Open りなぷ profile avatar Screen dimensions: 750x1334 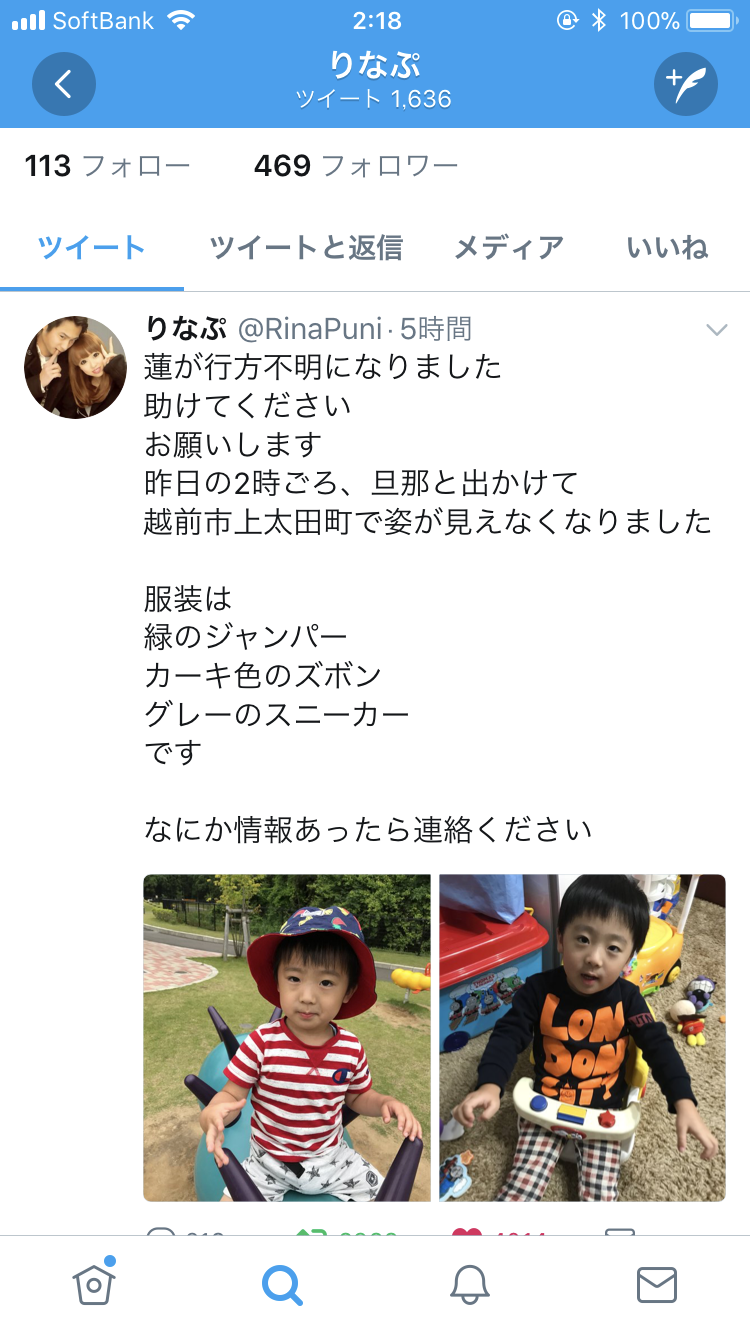(76, 367)
